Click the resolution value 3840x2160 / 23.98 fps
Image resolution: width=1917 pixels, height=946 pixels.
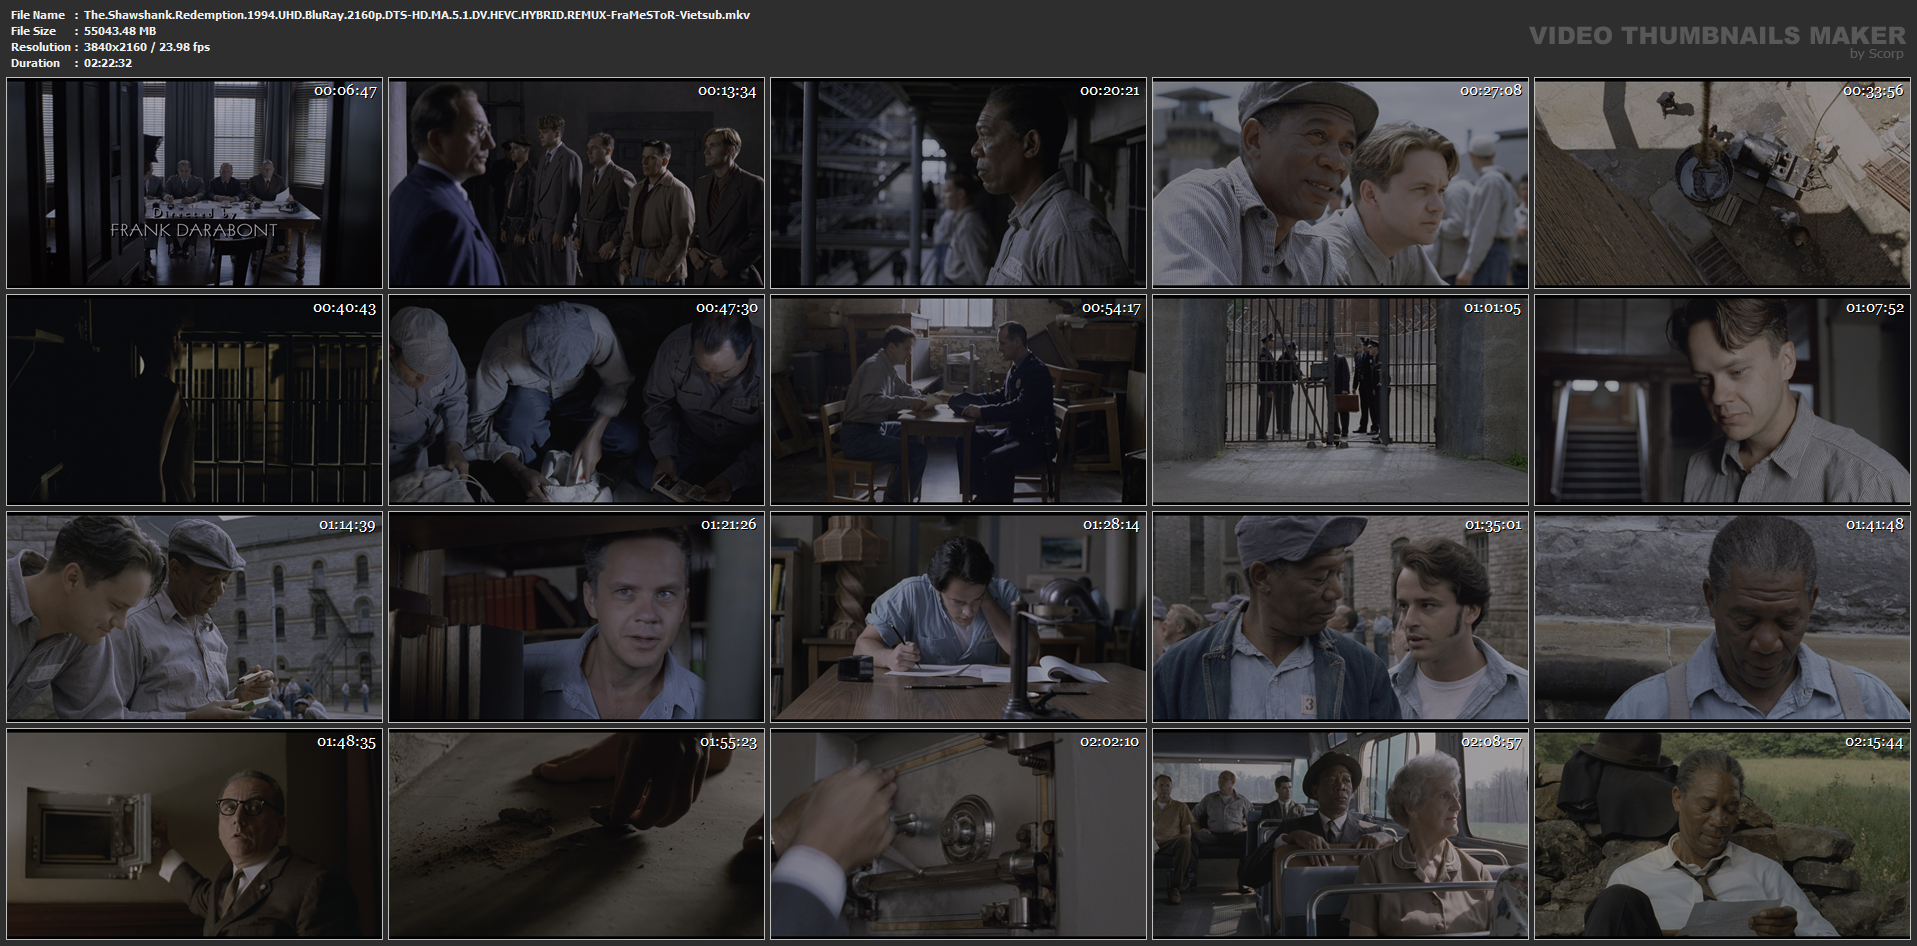click(147, 47)
